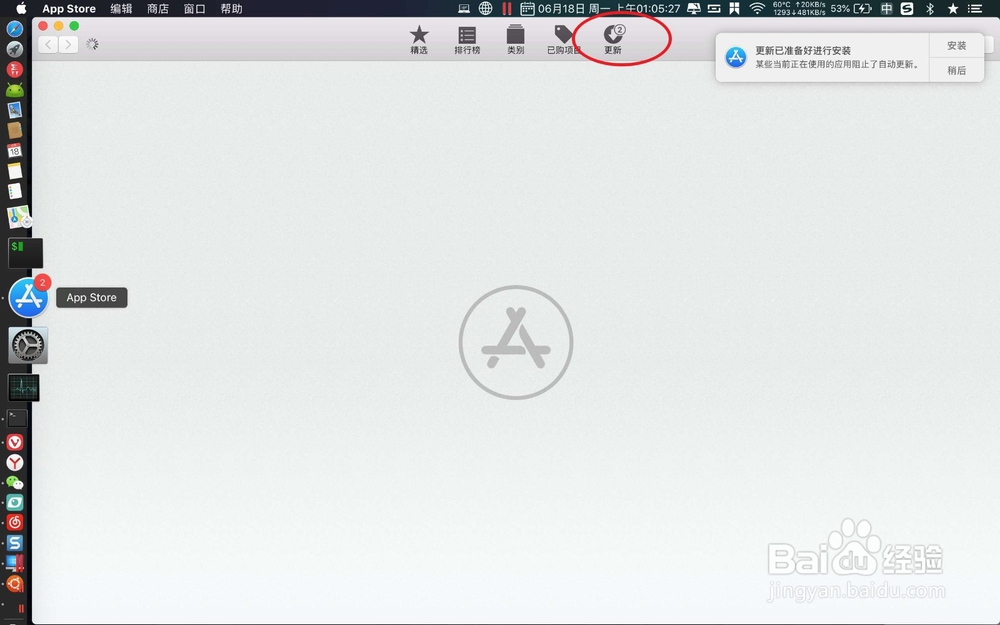Open the Terminal app in dock
Image resolution: width=1000 pixels, height=625 pixels.
[x=17, y=418]
